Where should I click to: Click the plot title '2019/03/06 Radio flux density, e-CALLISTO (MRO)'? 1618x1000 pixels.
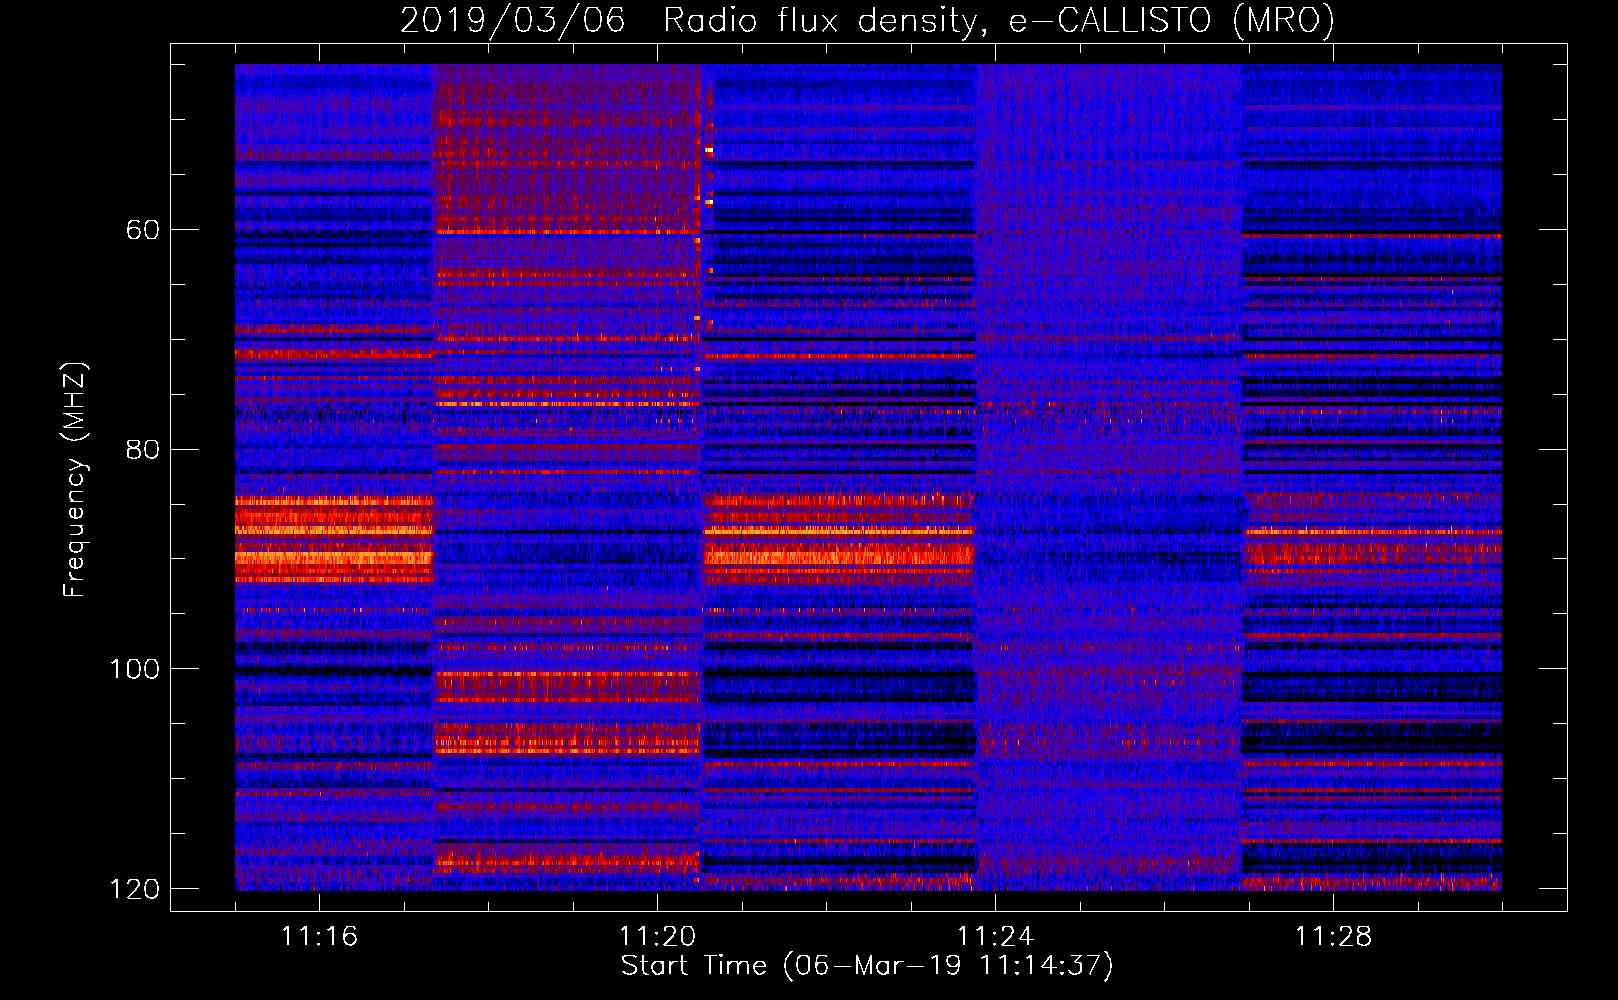tap(867, 21)
